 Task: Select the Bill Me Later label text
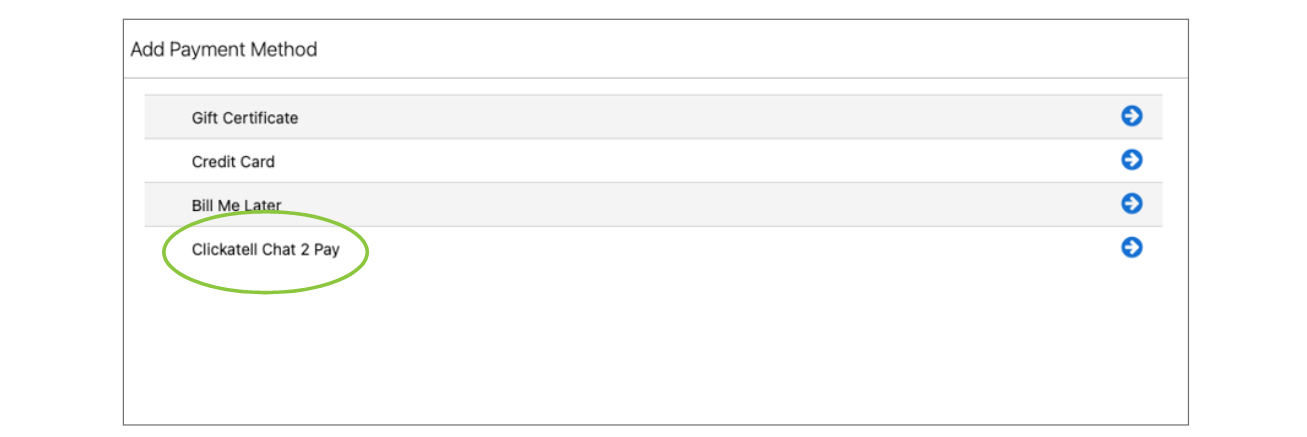click(237, 205)
